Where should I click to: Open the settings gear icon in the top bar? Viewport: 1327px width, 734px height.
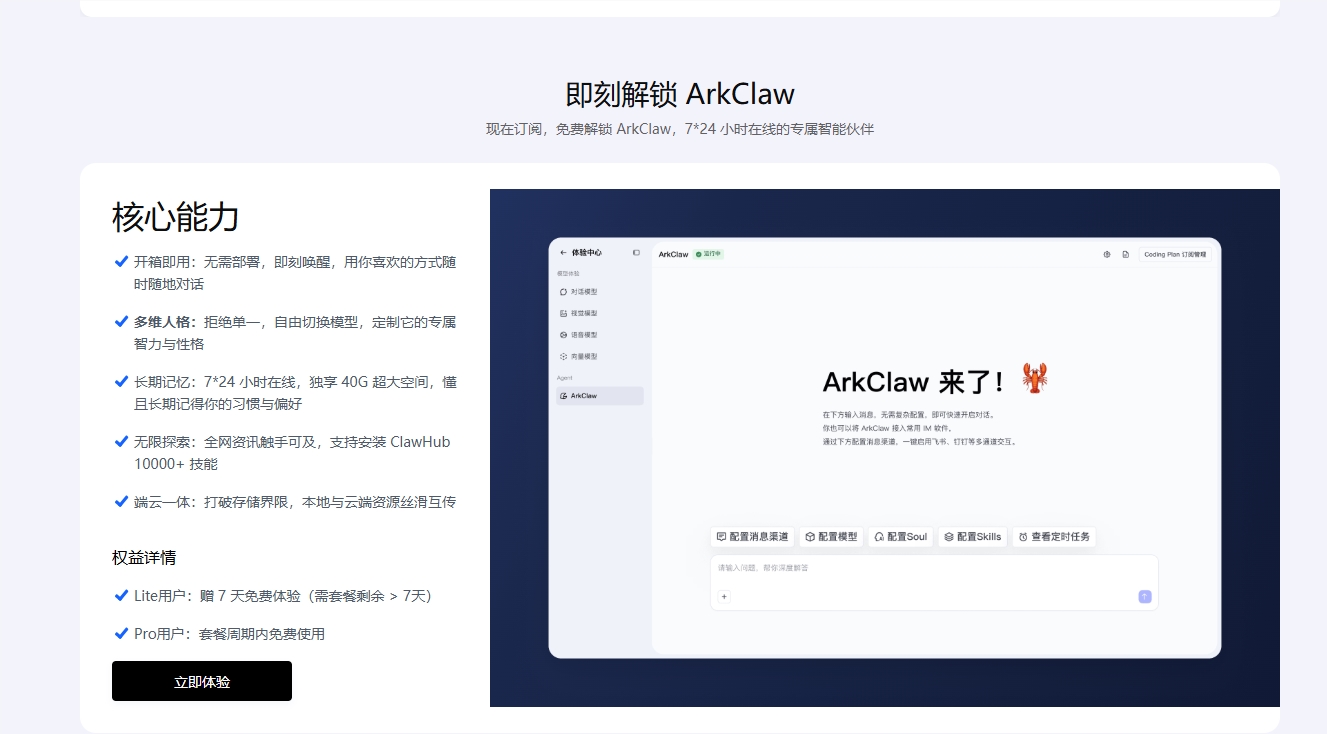tap(1107, 254)
